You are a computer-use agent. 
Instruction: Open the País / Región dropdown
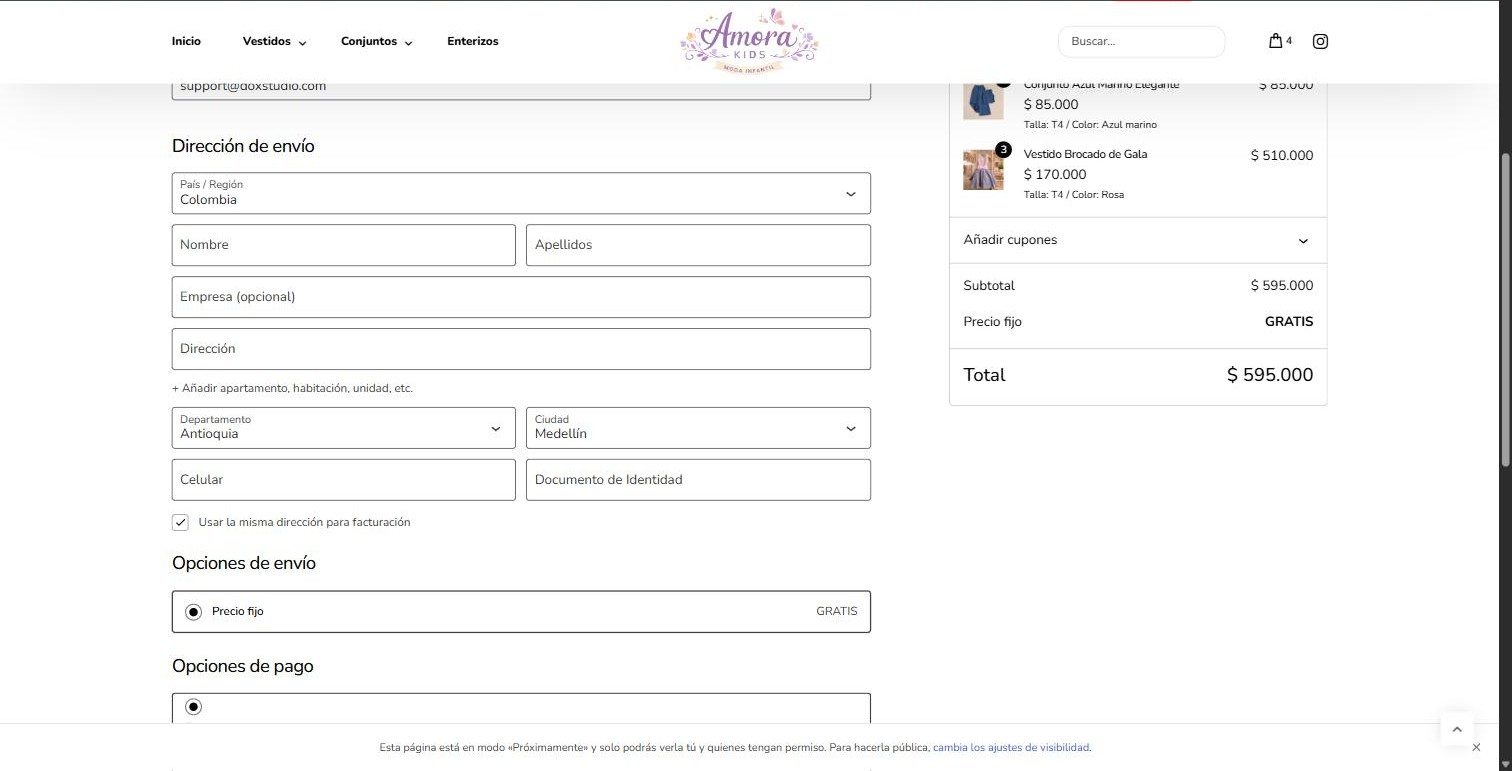pyautogui.click(x=521, y=193)
